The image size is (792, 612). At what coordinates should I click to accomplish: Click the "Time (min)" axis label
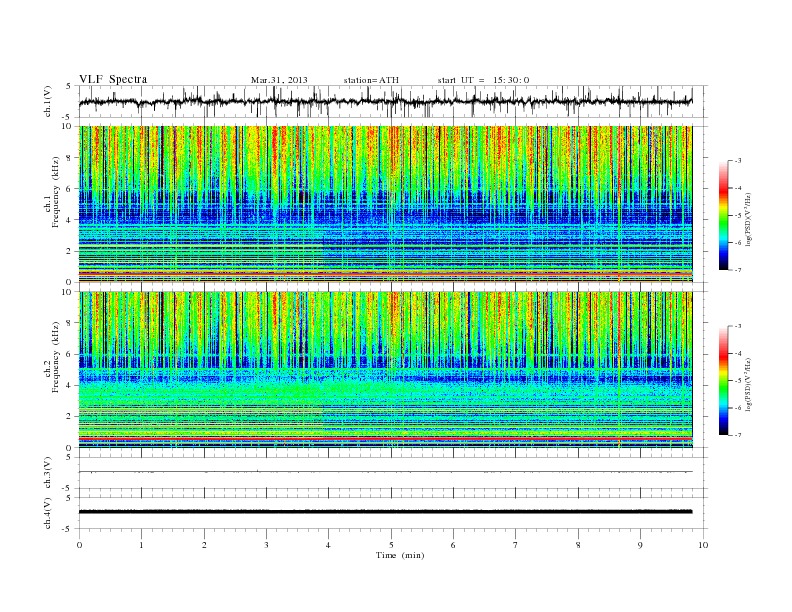pyautogui.click(x=400, y=555)
